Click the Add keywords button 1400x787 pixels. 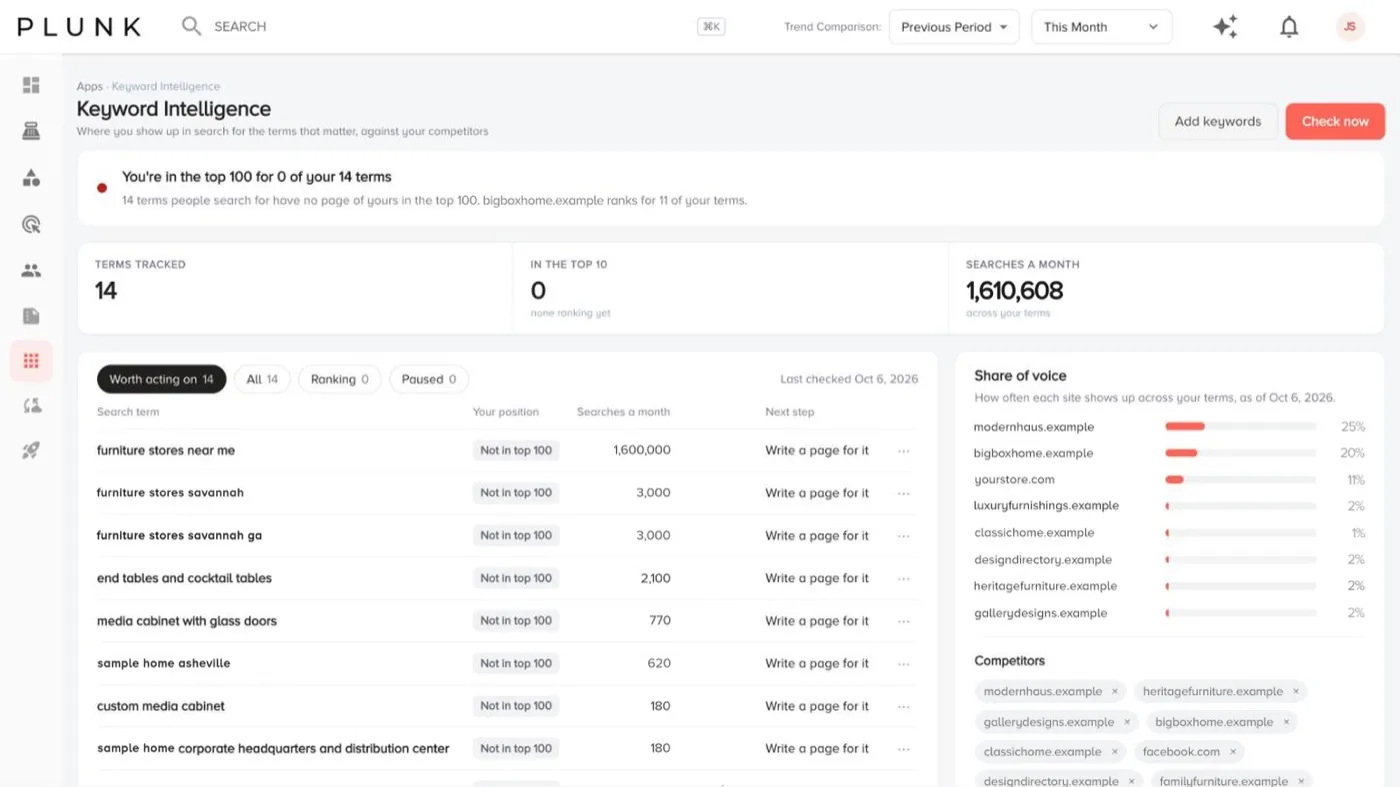(1218, 121)
